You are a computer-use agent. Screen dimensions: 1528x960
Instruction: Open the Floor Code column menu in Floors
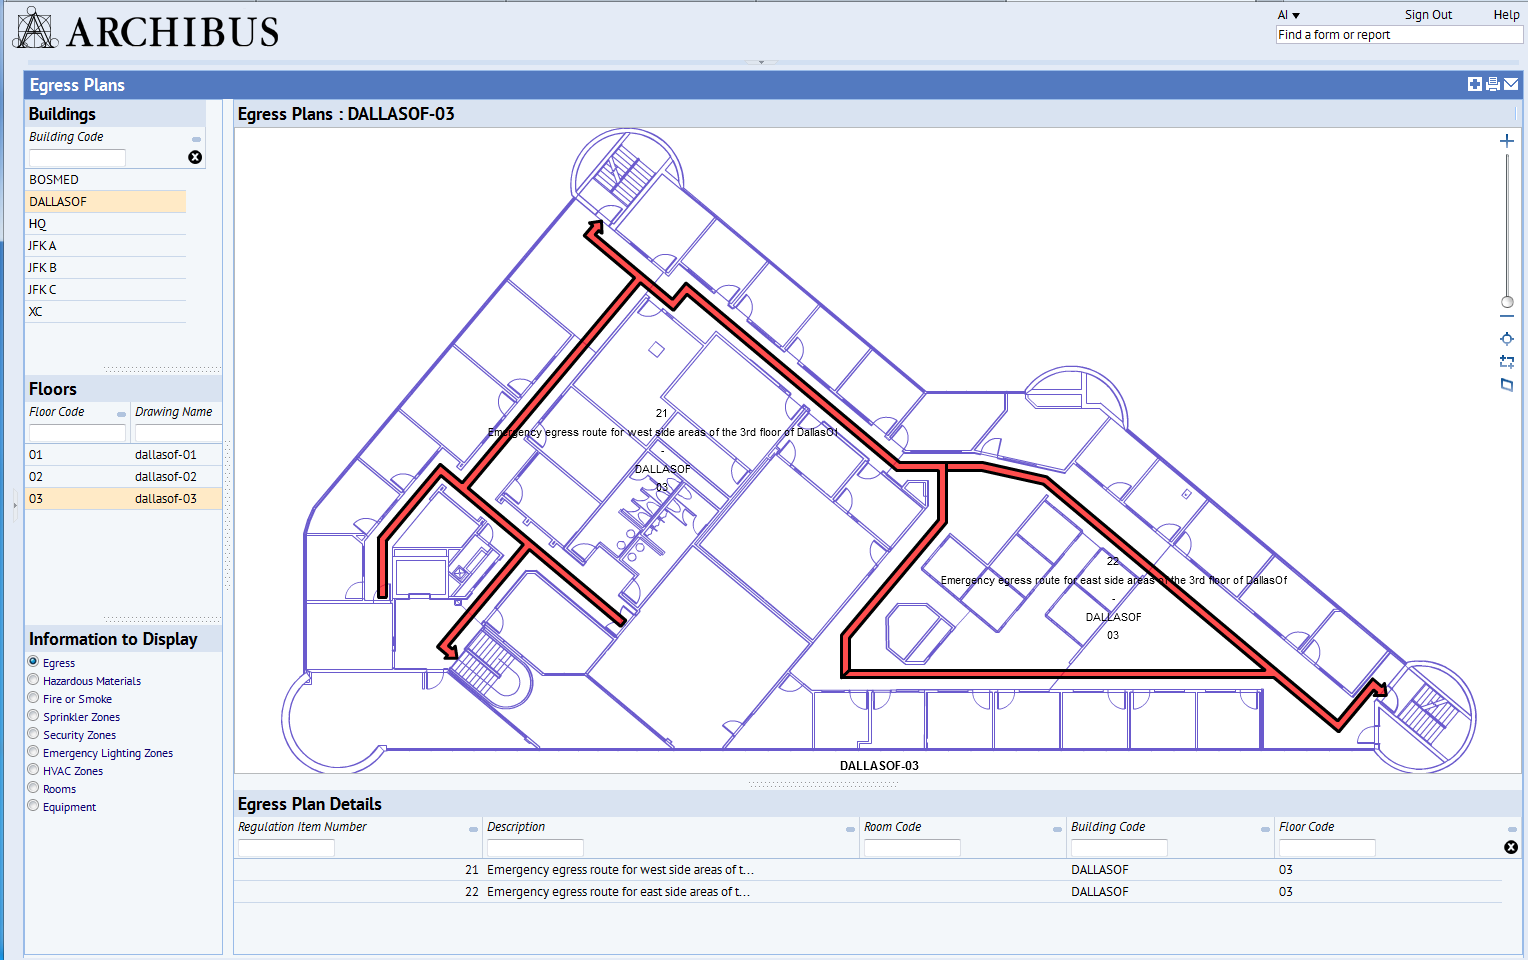point(121,414)
